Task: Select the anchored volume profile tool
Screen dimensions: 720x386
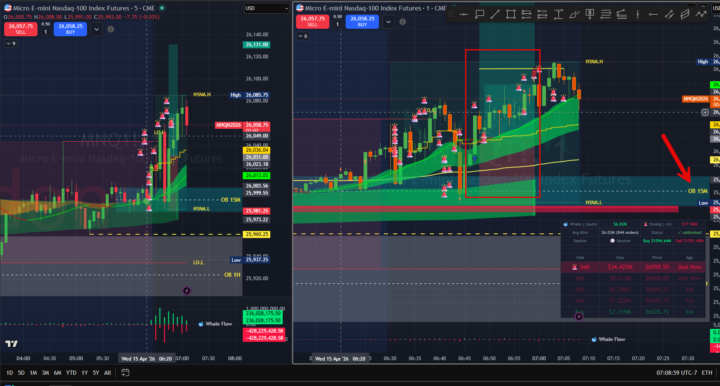Action: [x=590, y=15]
